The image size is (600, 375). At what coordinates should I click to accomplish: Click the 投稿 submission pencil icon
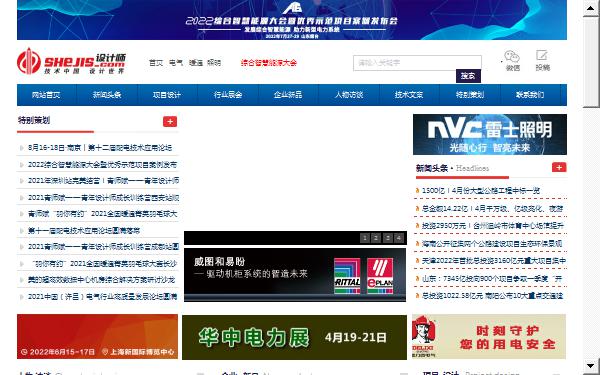(542, 56)
